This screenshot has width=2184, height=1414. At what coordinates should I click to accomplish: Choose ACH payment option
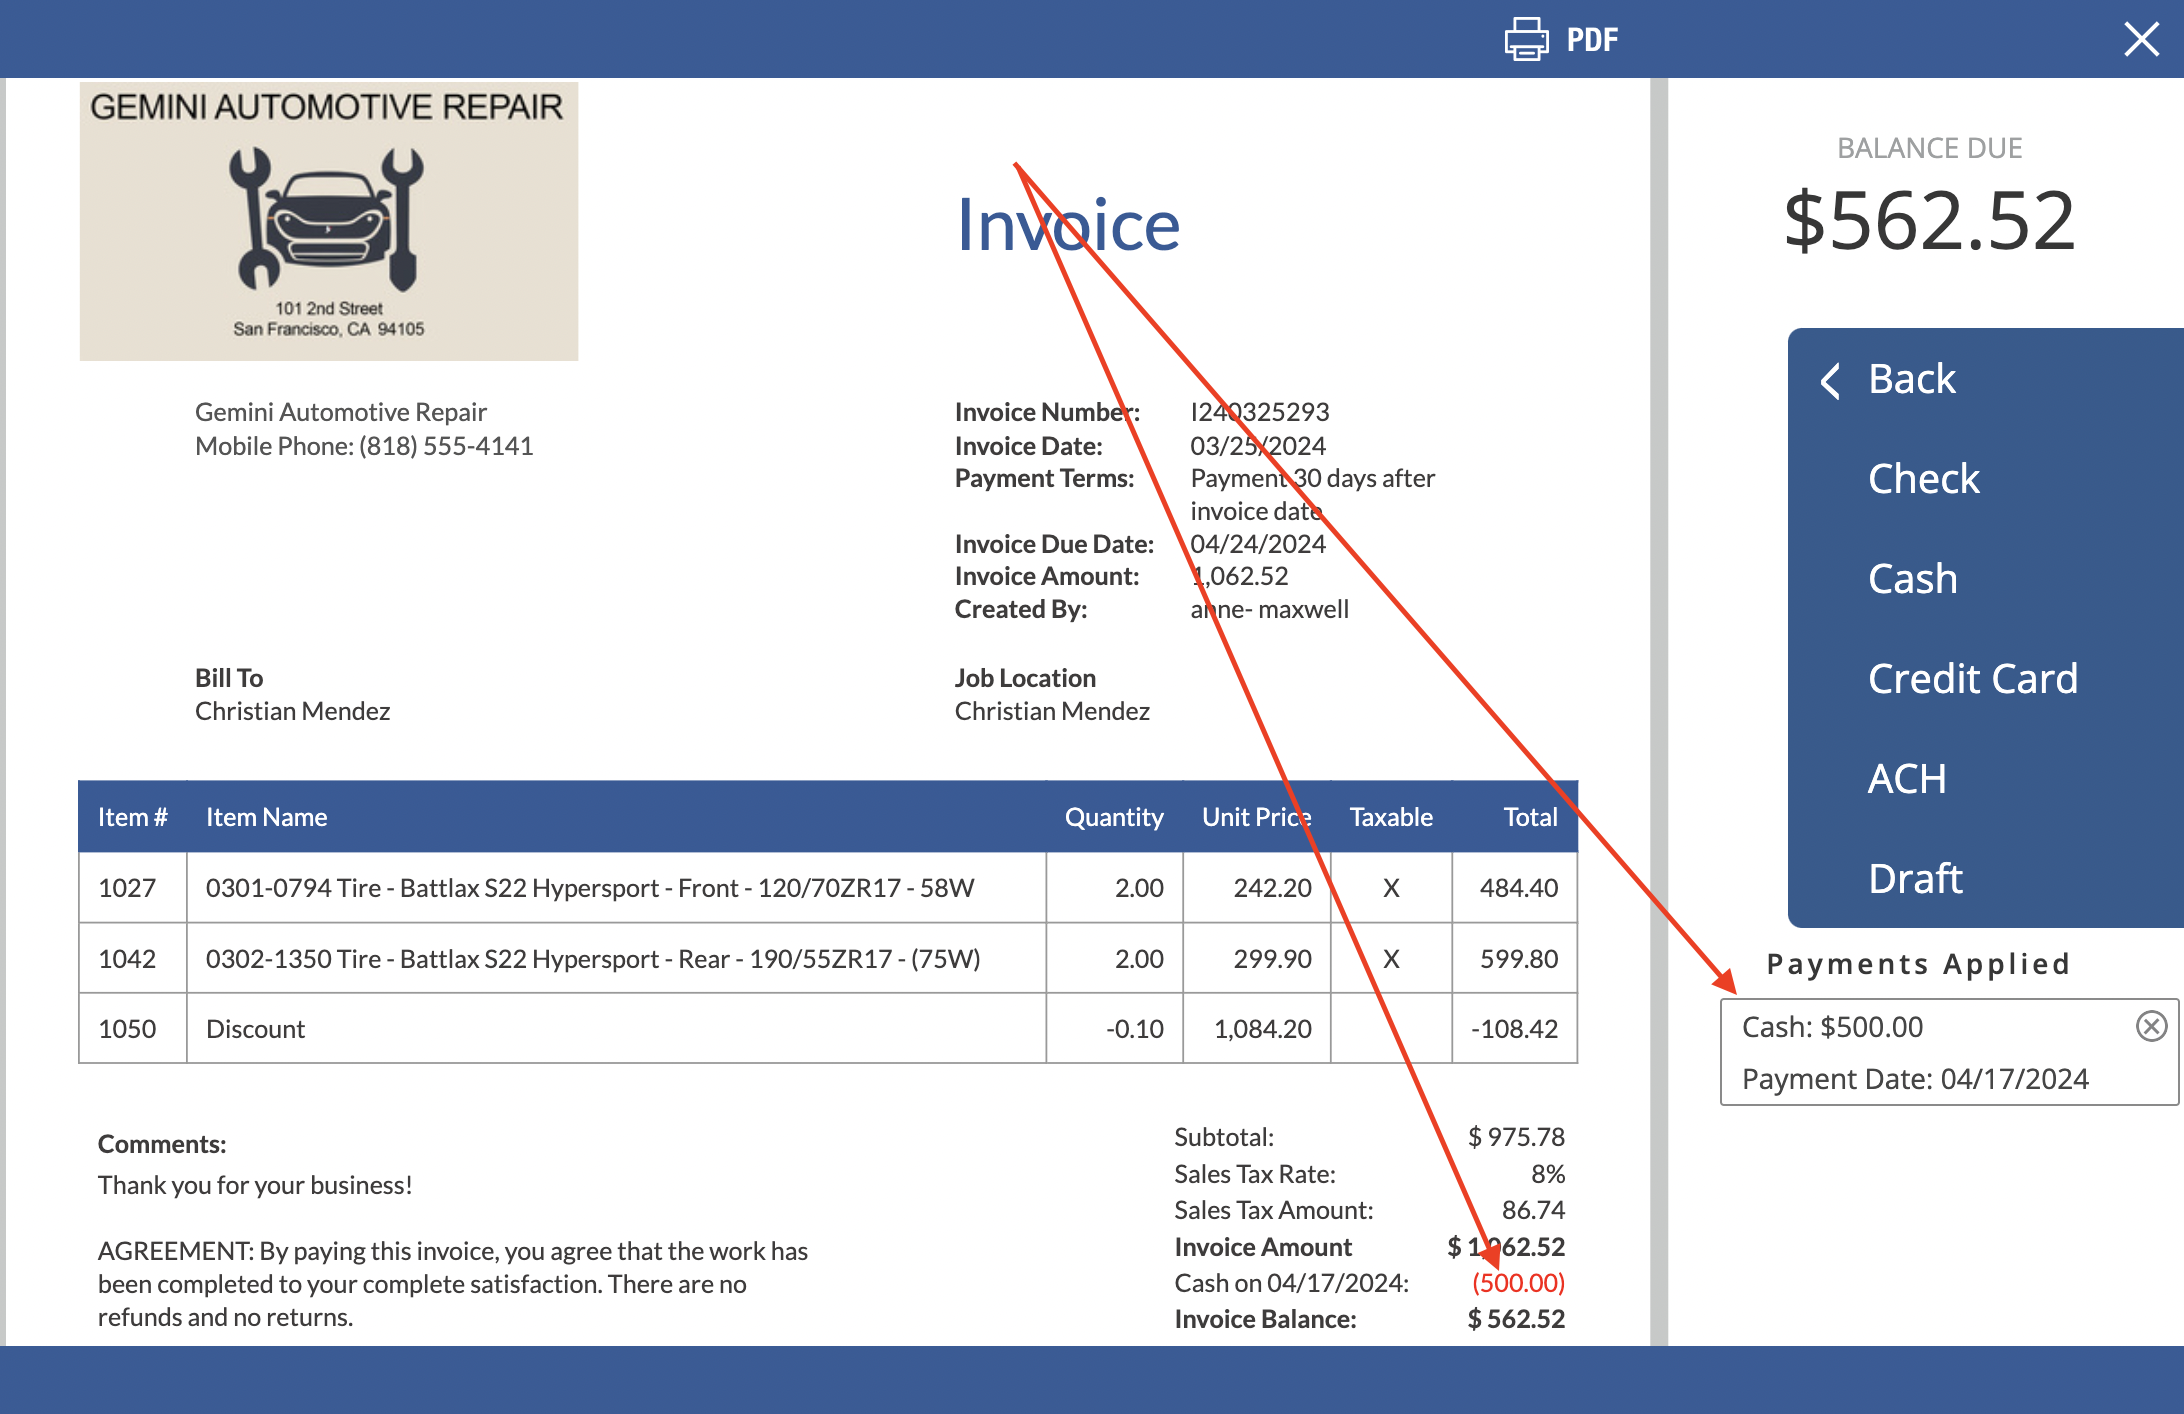click(1907, 778)
